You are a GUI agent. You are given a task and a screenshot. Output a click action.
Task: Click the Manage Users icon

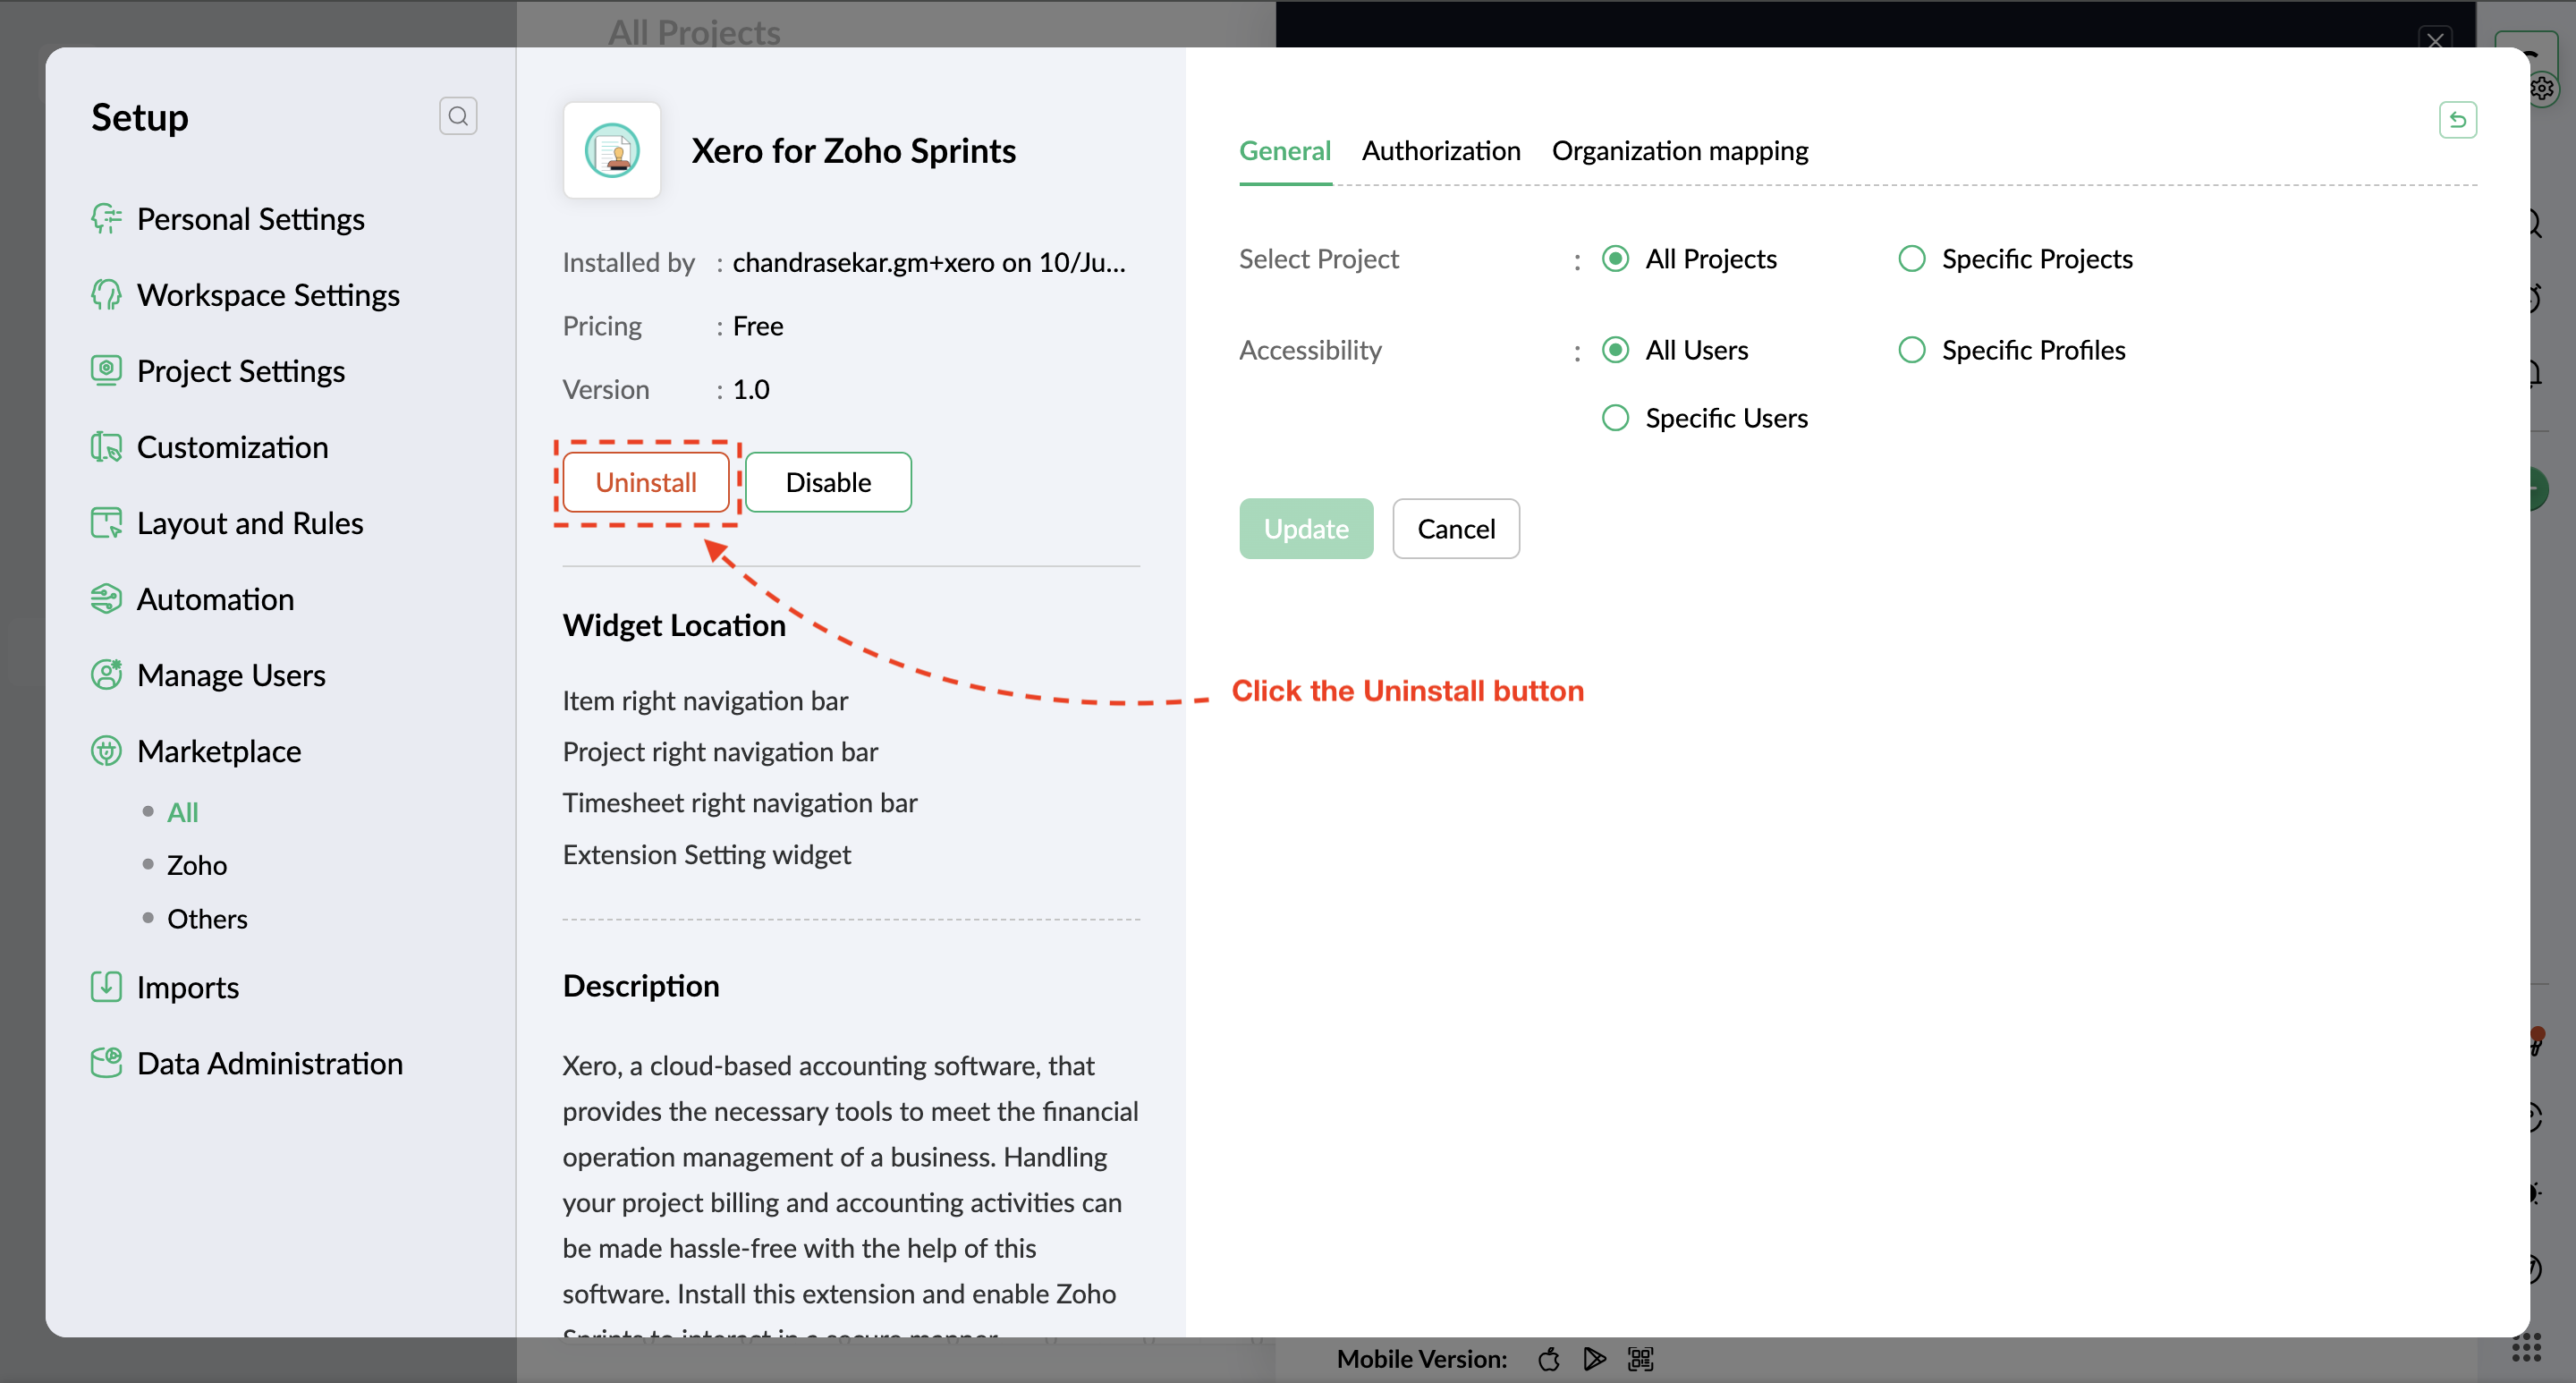click(106, 675)
